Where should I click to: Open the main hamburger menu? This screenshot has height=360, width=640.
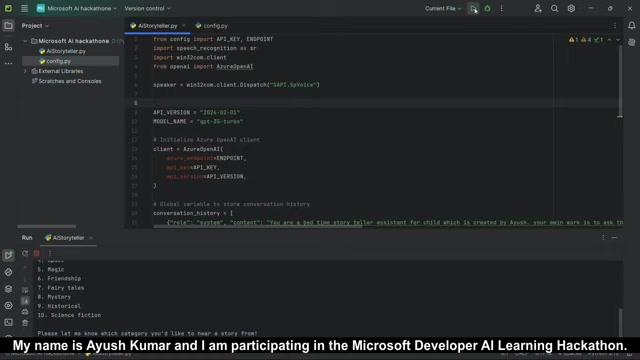pyautogui.click(x=24, y=8)
